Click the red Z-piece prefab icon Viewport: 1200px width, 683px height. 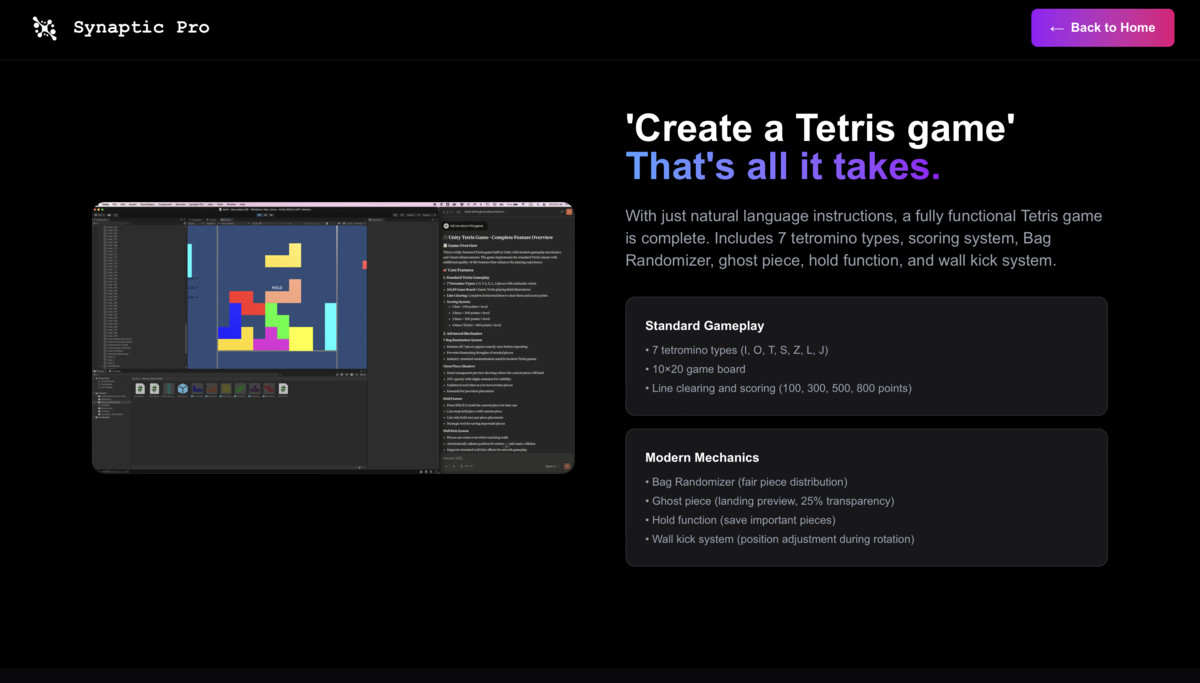coord(269,388)
